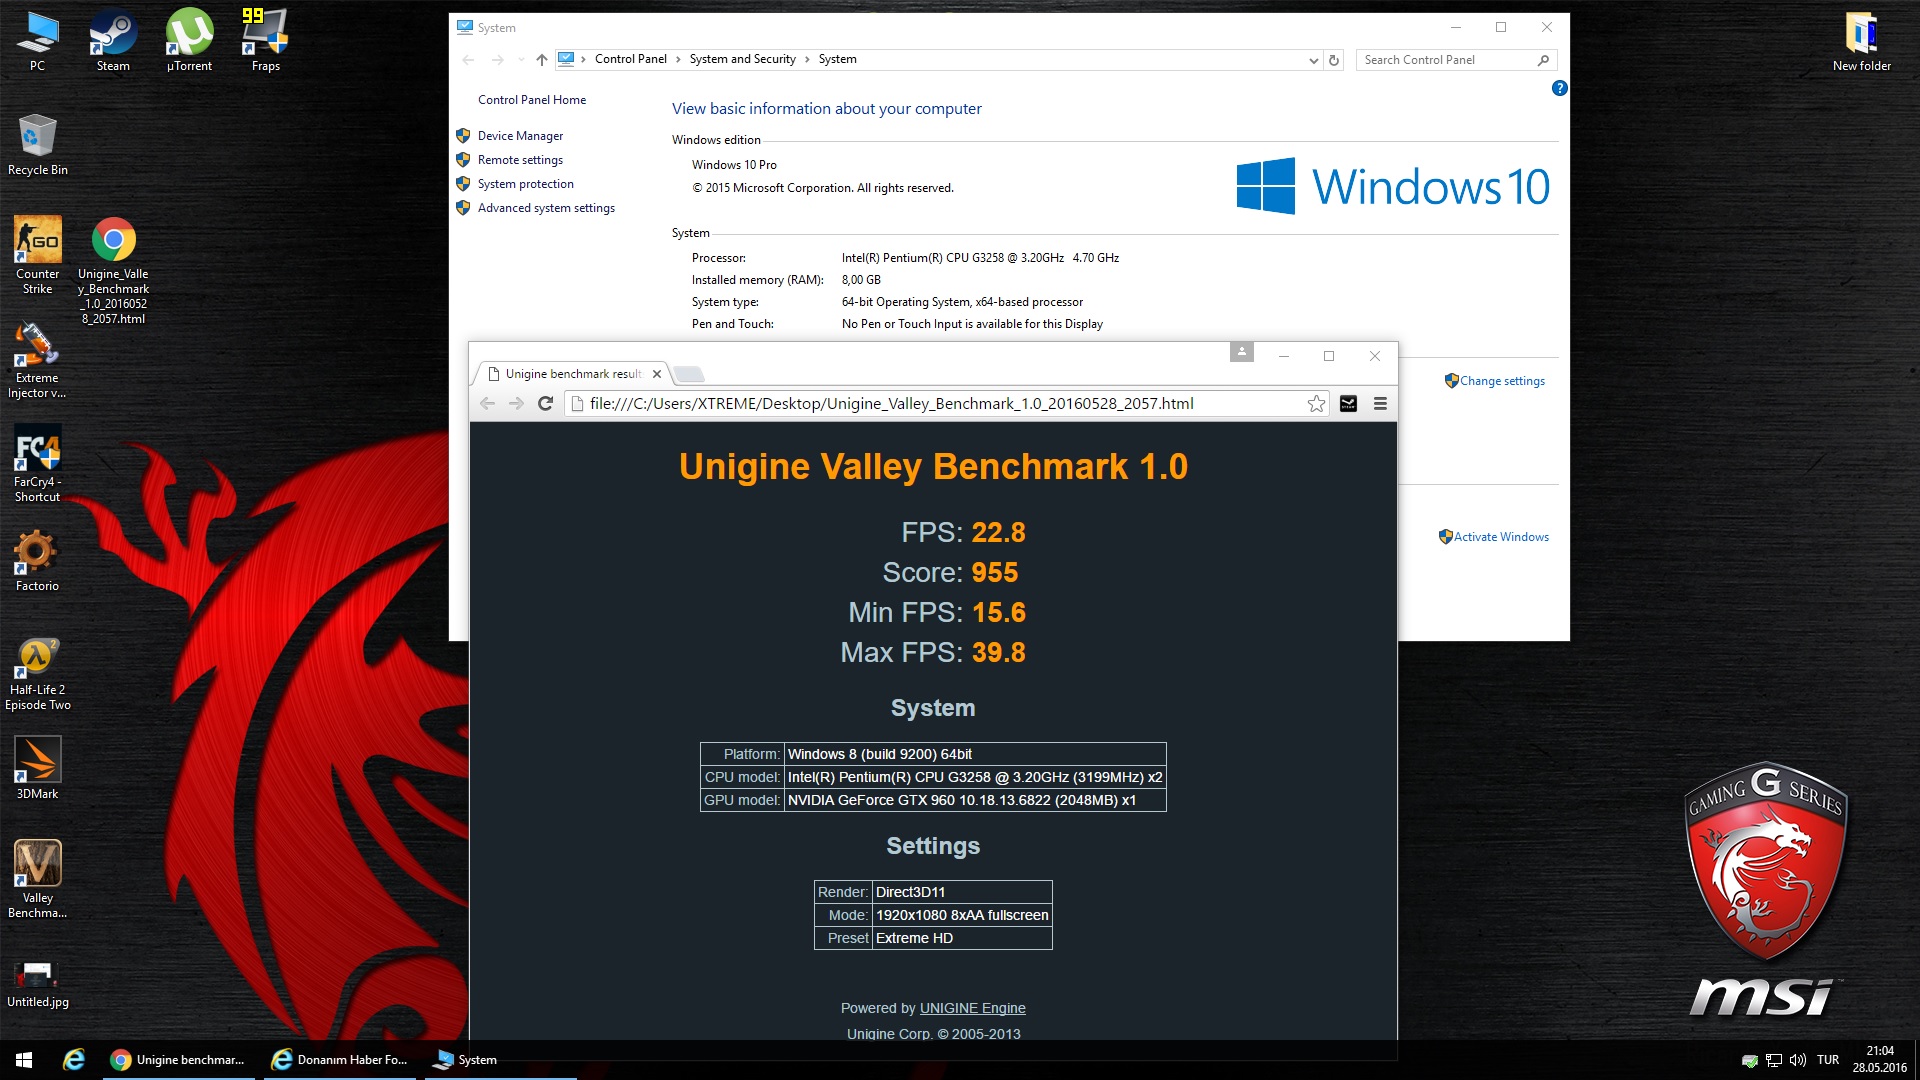This screenshot has height=1080, width=1920.
Task: Open Control Panel Home link
Action: [532, 100]
